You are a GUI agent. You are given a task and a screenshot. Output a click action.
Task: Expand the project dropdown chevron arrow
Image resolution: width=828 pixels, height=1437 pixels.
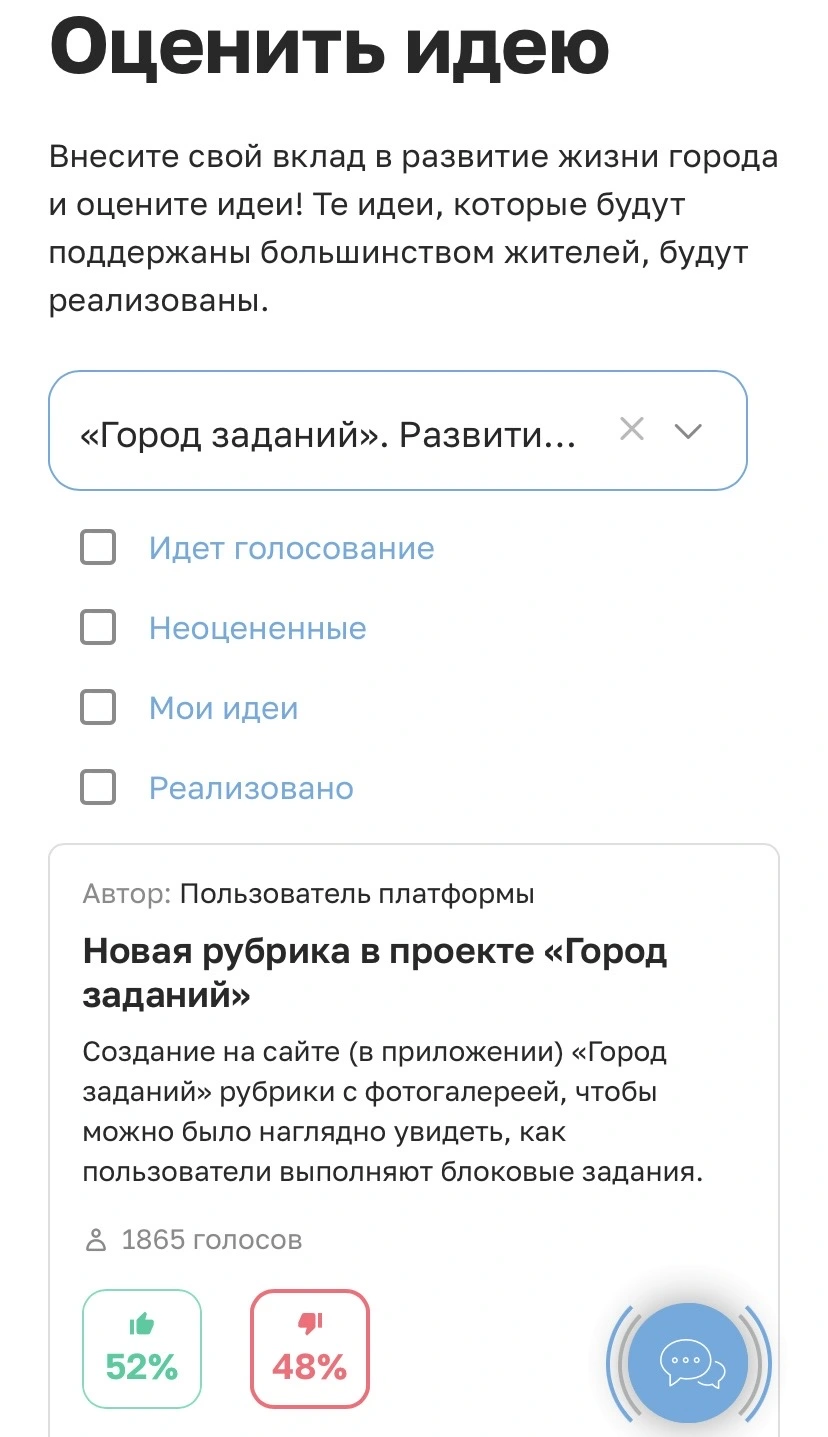[x=689, y=431]
